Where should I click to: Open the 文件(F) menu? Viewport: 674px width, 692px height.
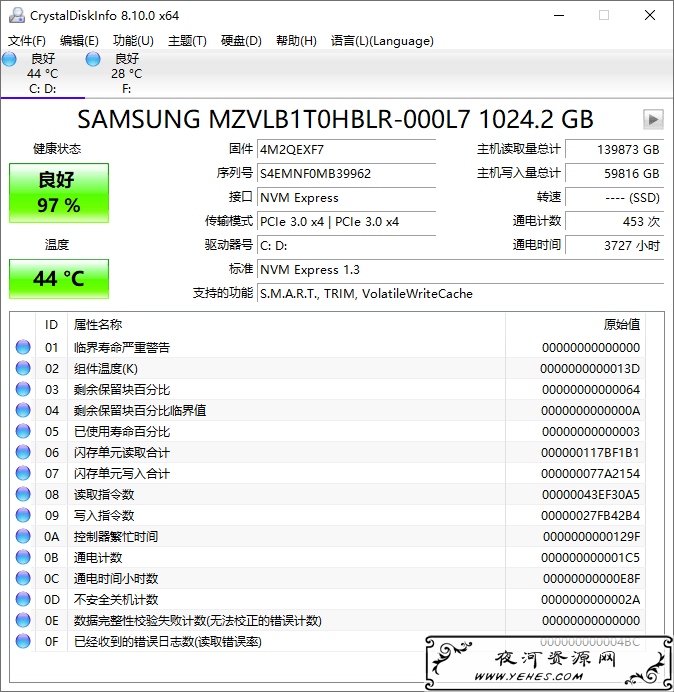[27, 41]
